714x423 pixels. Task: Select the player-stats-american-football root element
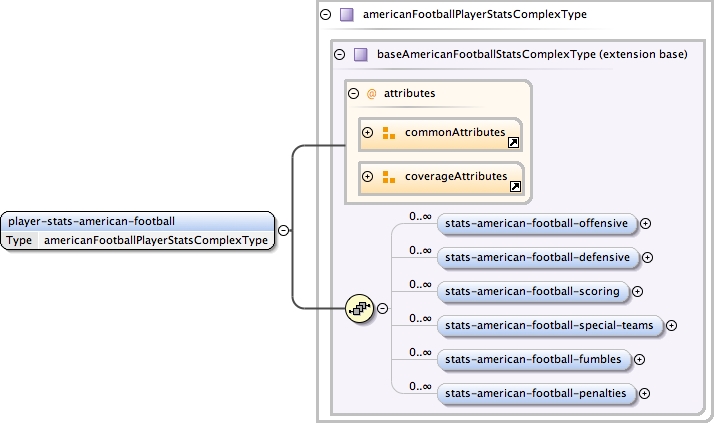coord(138,221)
